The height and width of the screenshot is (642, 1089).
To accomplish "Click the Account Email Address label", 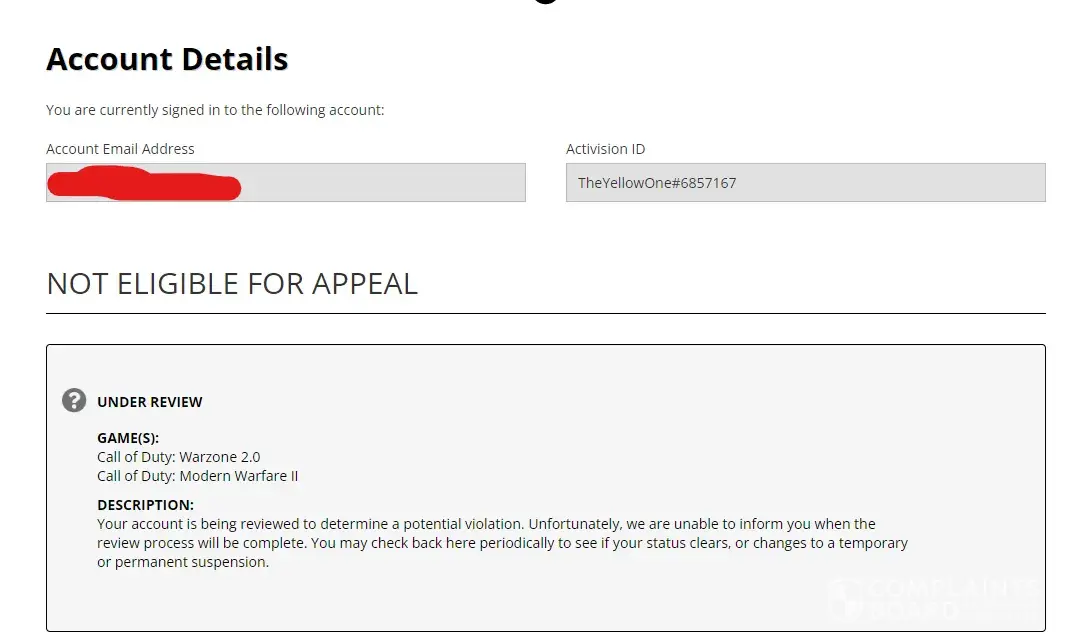I will click(120, 149).
